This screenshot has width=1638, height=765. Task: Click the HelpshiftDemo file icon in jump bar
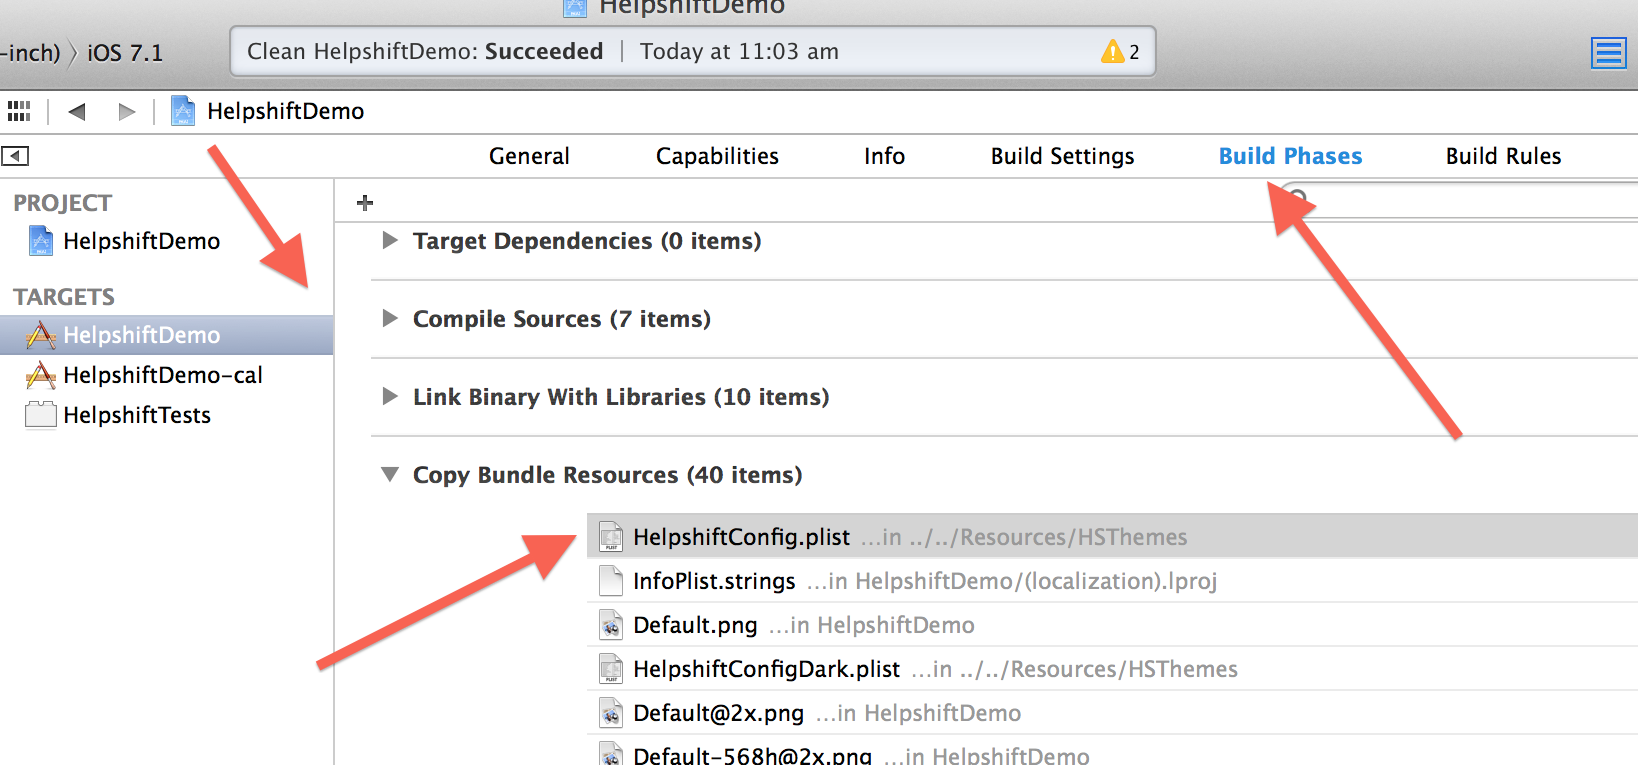pyautogui.click(x=183, y=111)
